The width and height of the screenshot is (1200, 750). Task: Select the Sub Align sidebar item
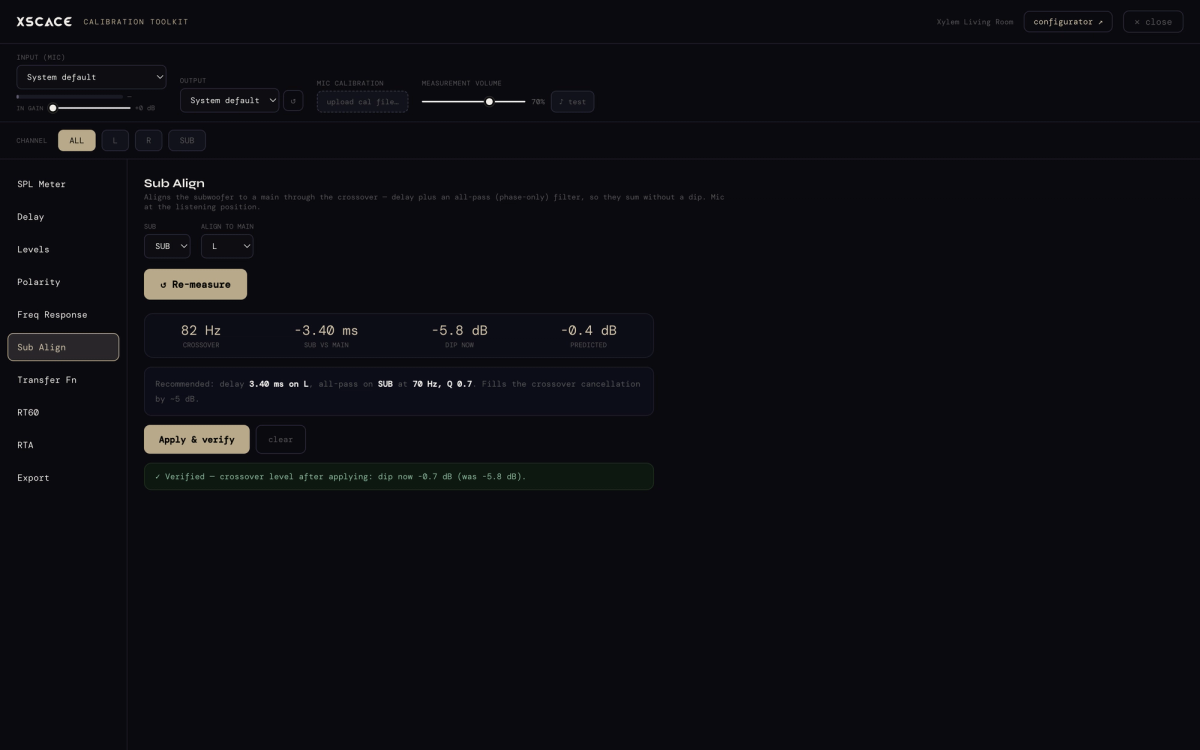63,347
